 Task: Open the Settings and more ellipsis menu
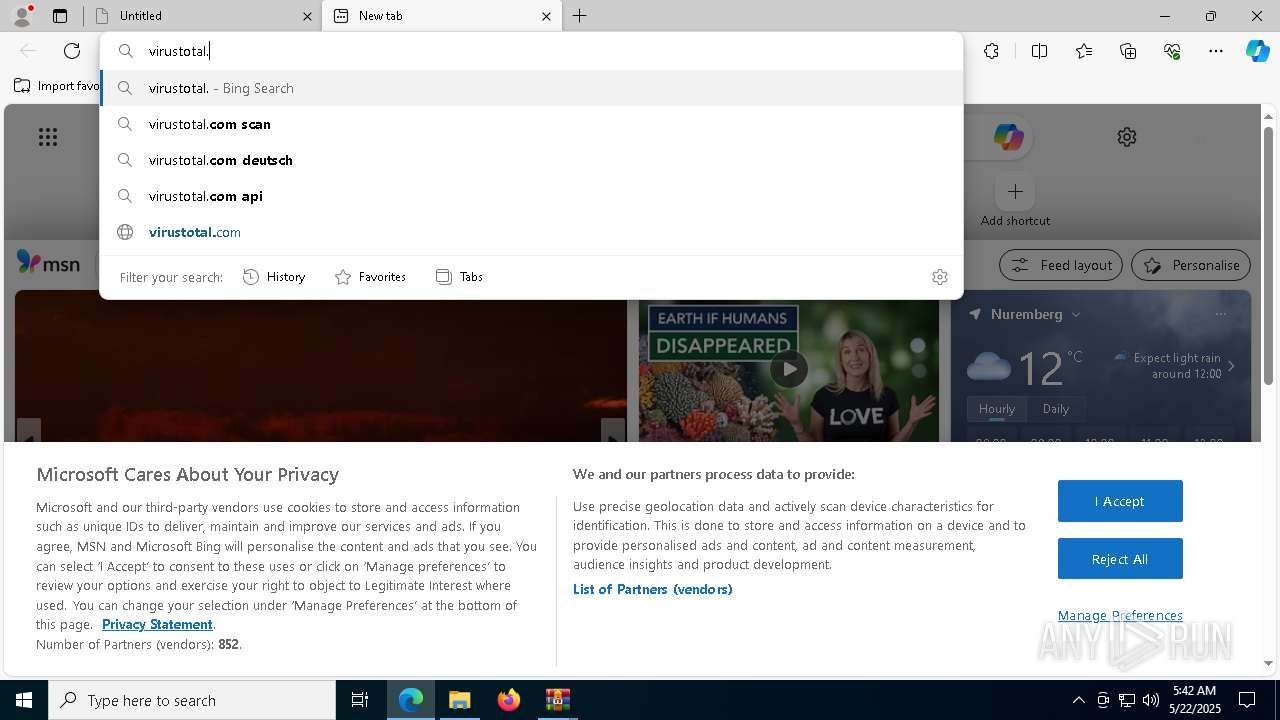coord(1216,51)
